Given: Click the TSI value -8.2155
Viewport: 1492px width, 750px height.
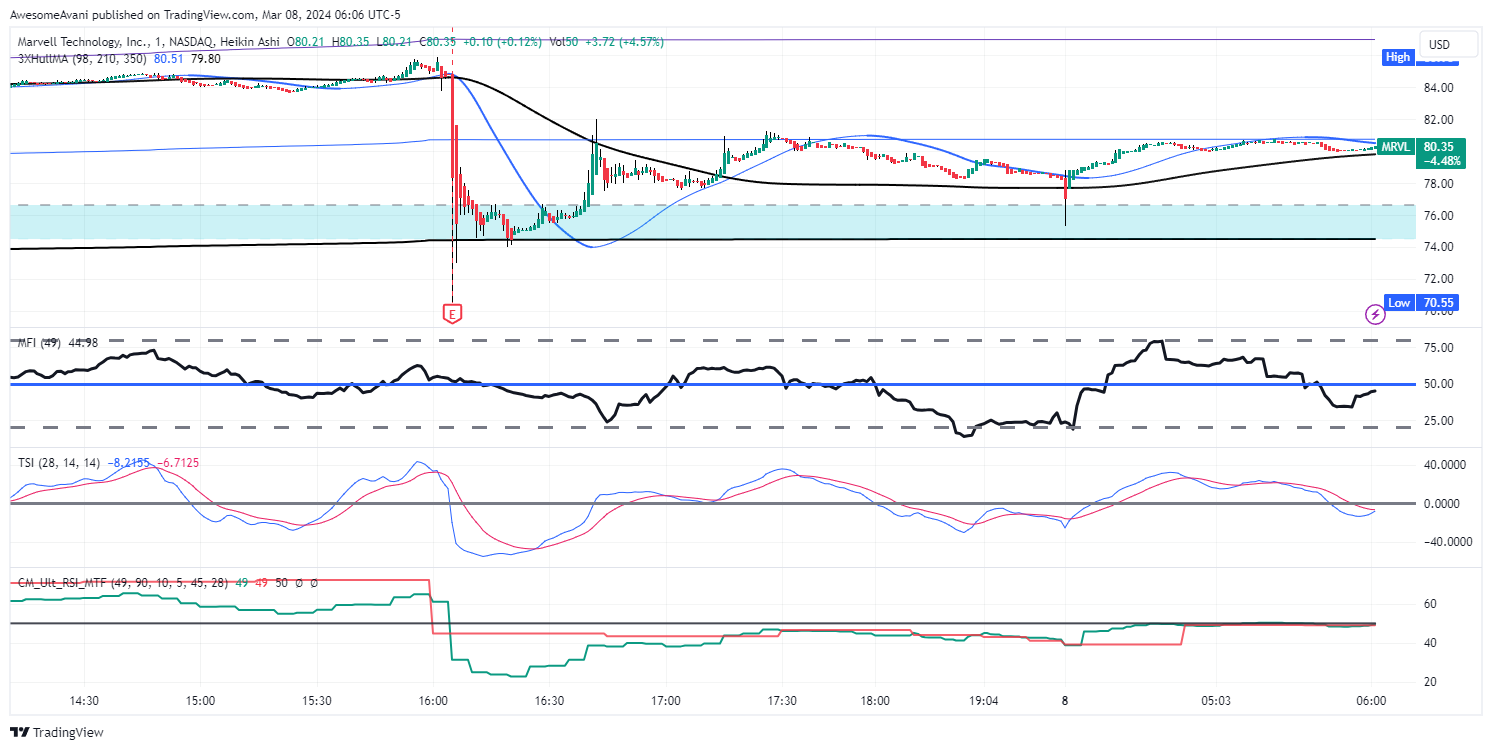Looking at the screenshot, I should (x=127, y=463).
